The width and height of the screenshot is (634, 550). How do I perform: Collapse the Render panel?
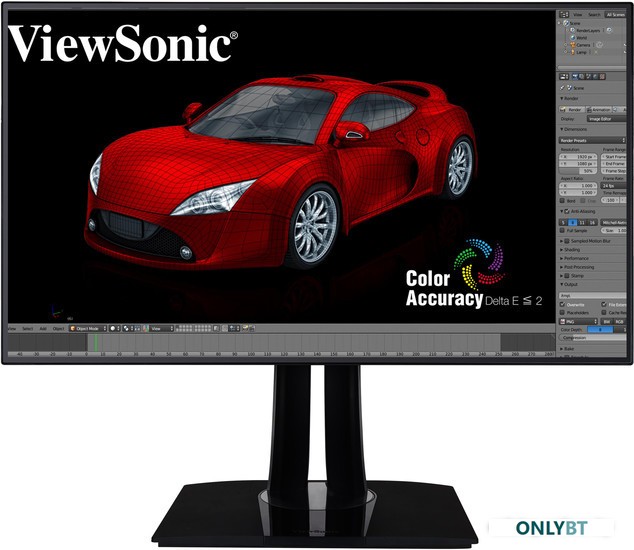[562, 98]
